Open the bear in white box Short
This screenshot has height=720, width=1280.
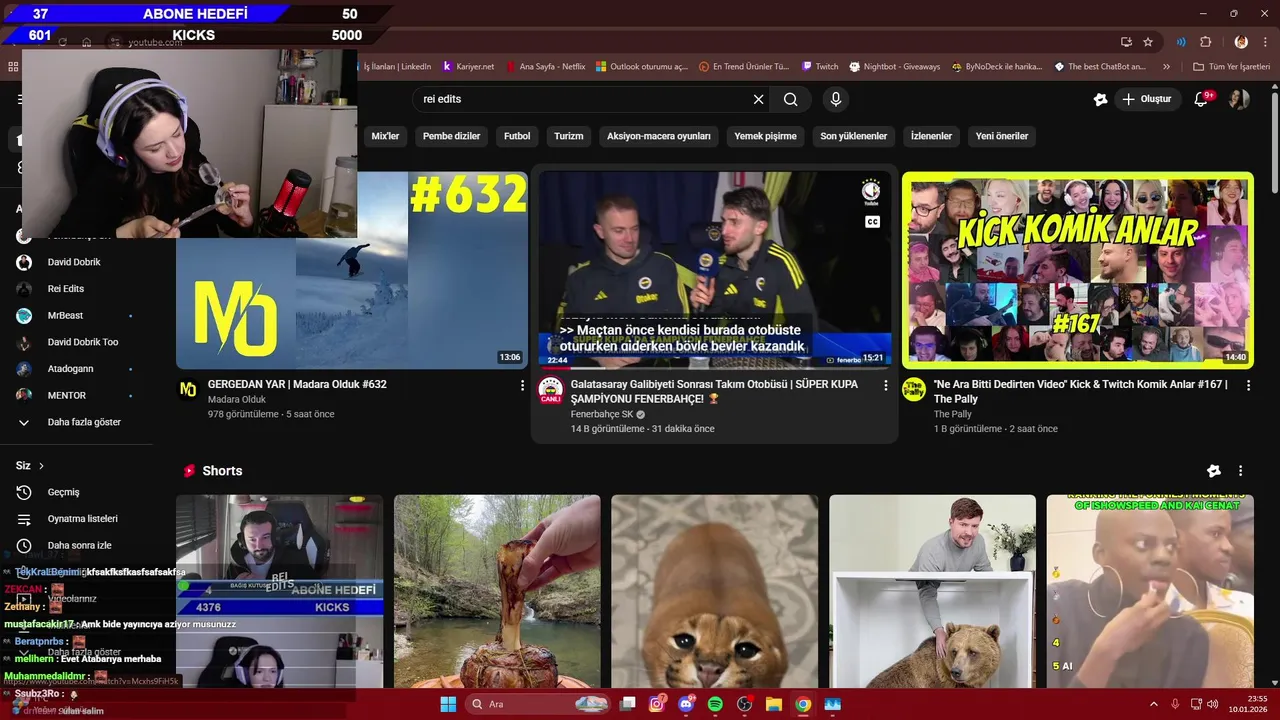tap(932, 592)
